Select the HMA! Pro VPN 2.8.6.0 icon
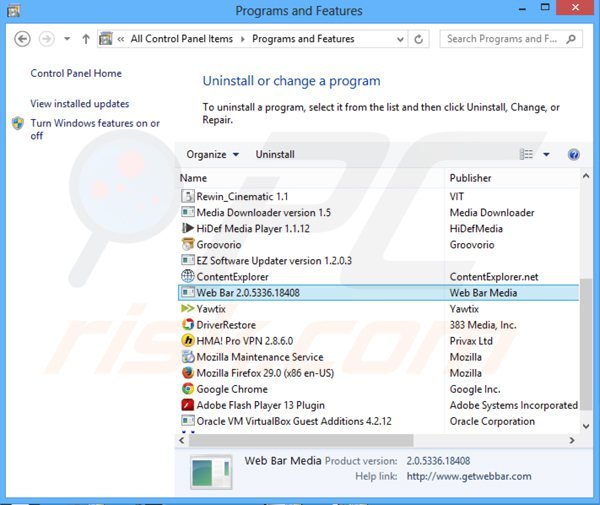The height and width of the screenshot is (505, 600). [x=188, y=340]
